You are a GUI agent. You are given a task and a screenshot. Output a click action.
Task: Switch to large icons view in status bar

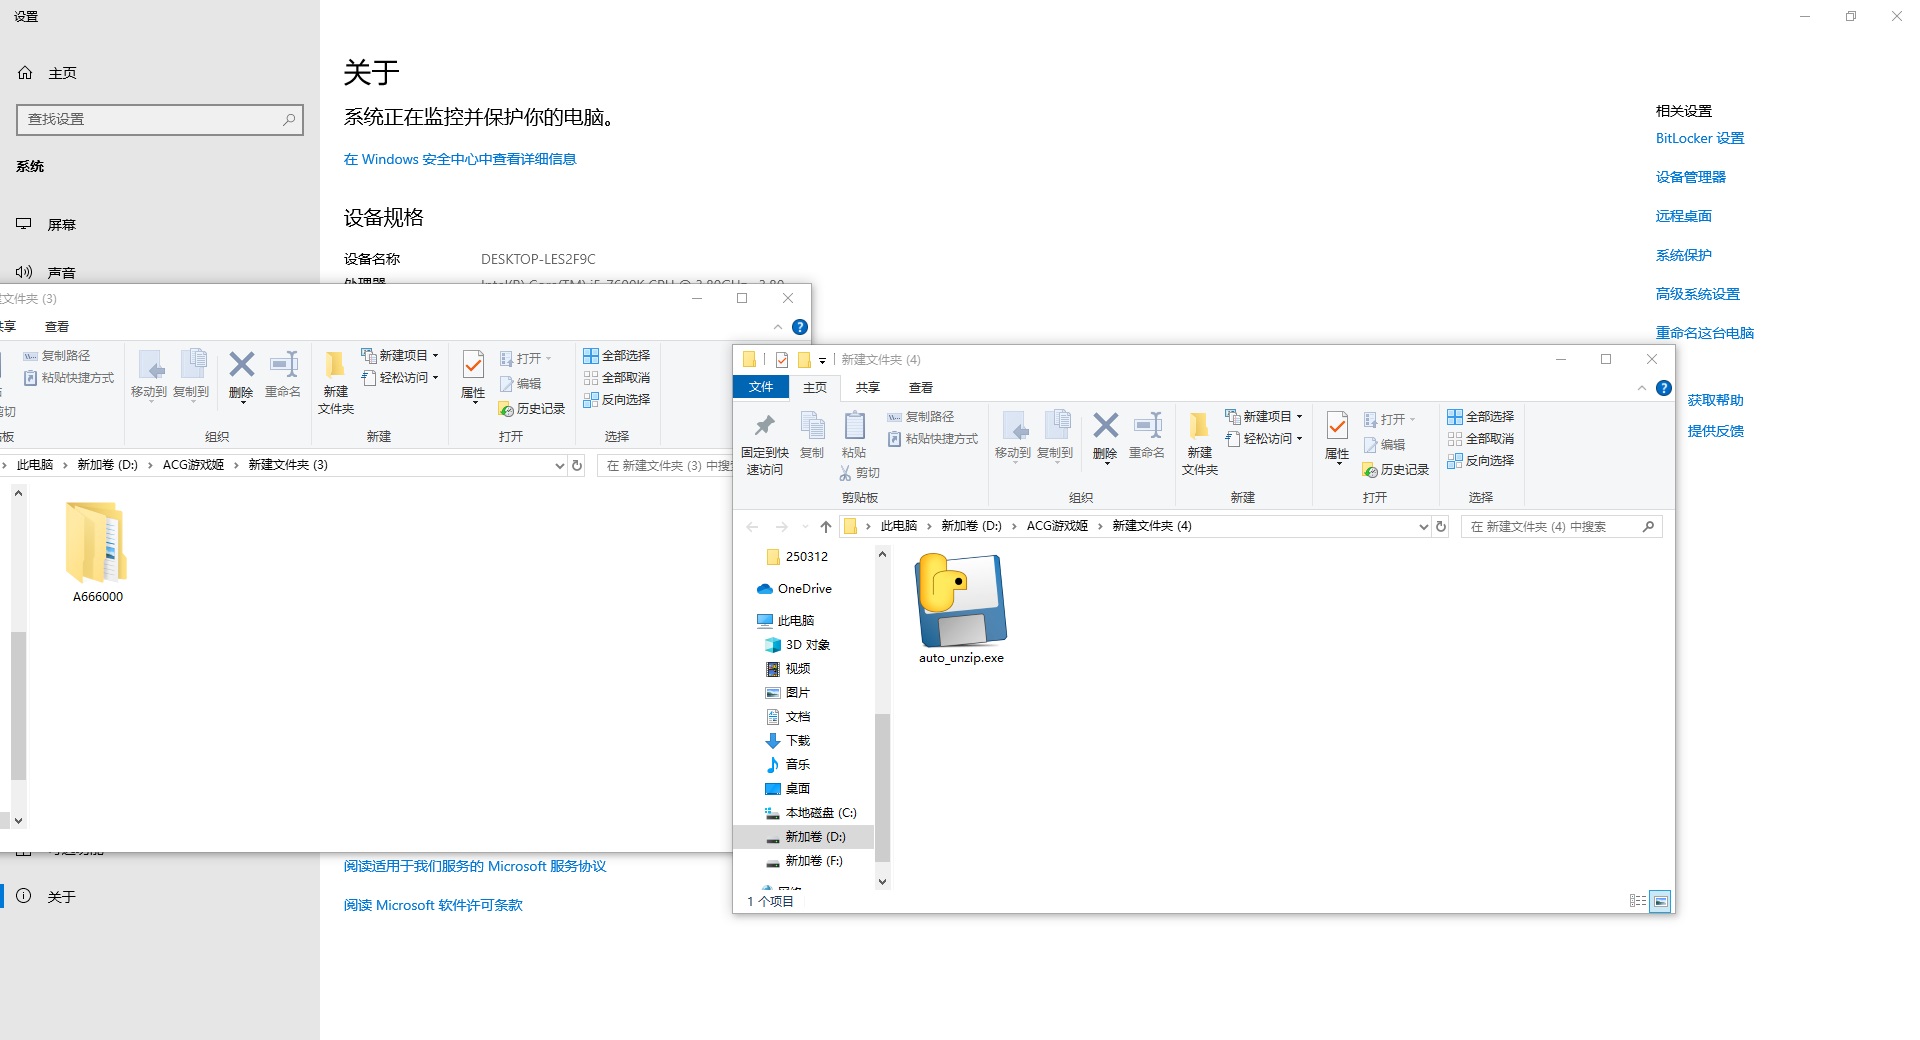click(x=1660, y=901)
